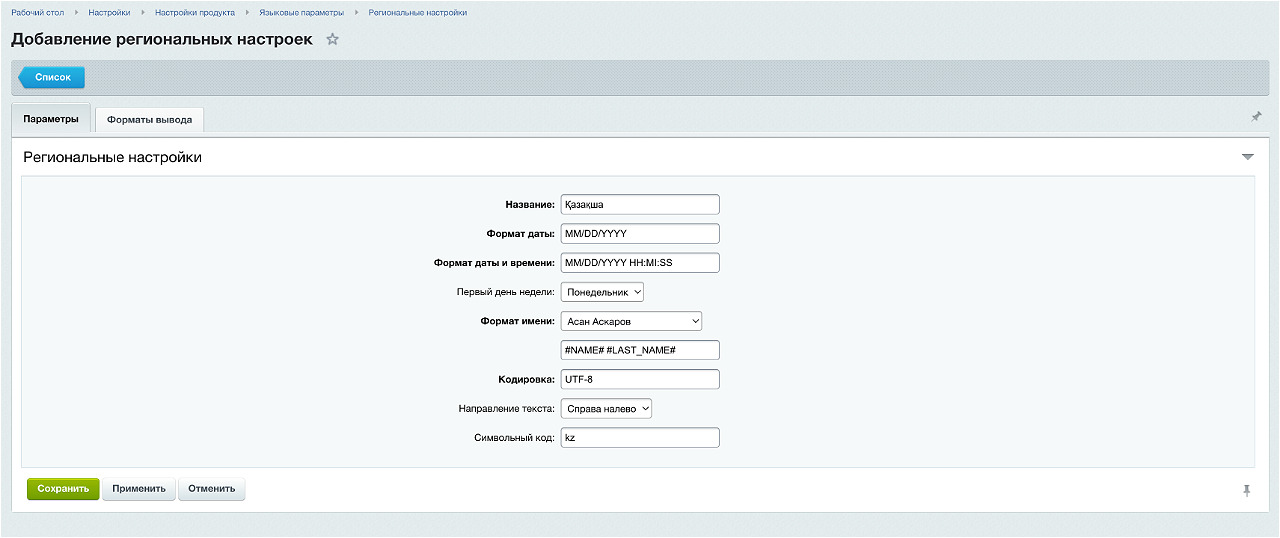1280x538 pixels.
Task: Collapse the Региональные настройки section
Action: 1247,157
